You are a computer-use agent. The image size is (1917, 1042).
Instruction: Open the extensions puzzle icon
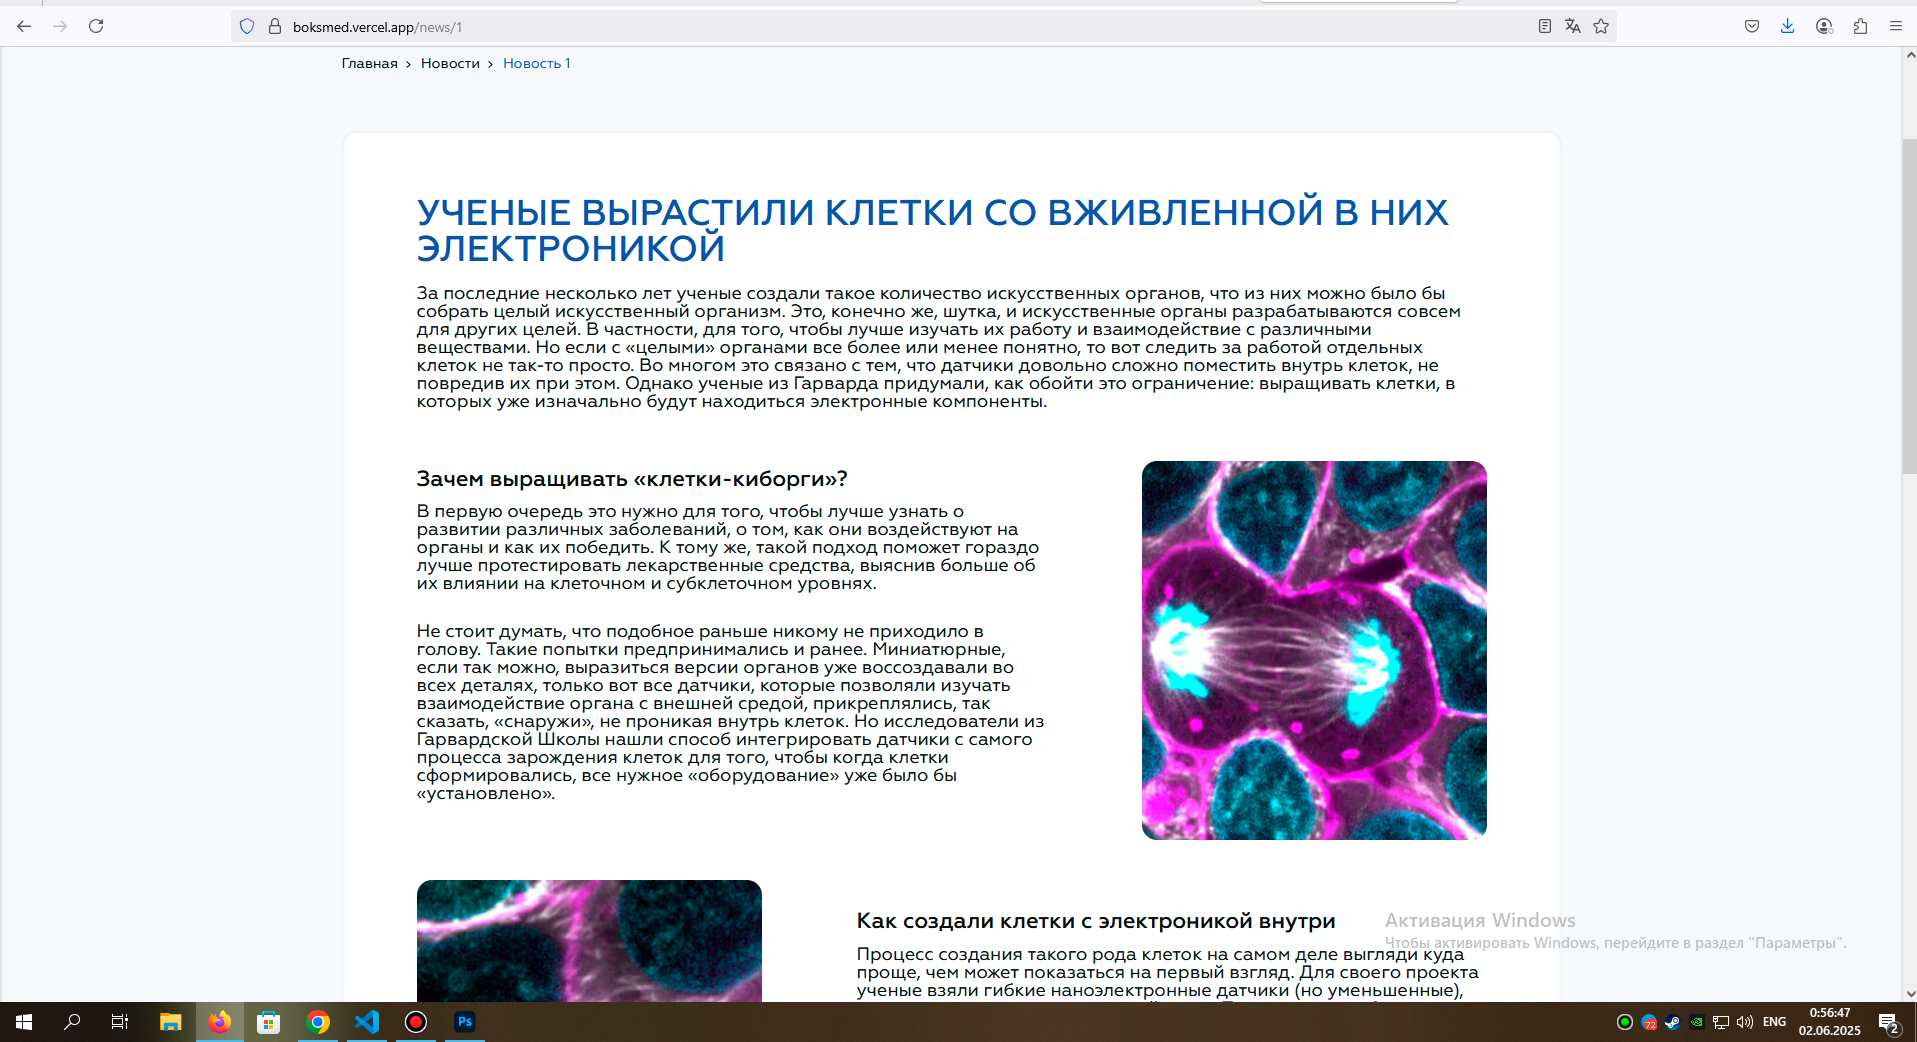1860,26
